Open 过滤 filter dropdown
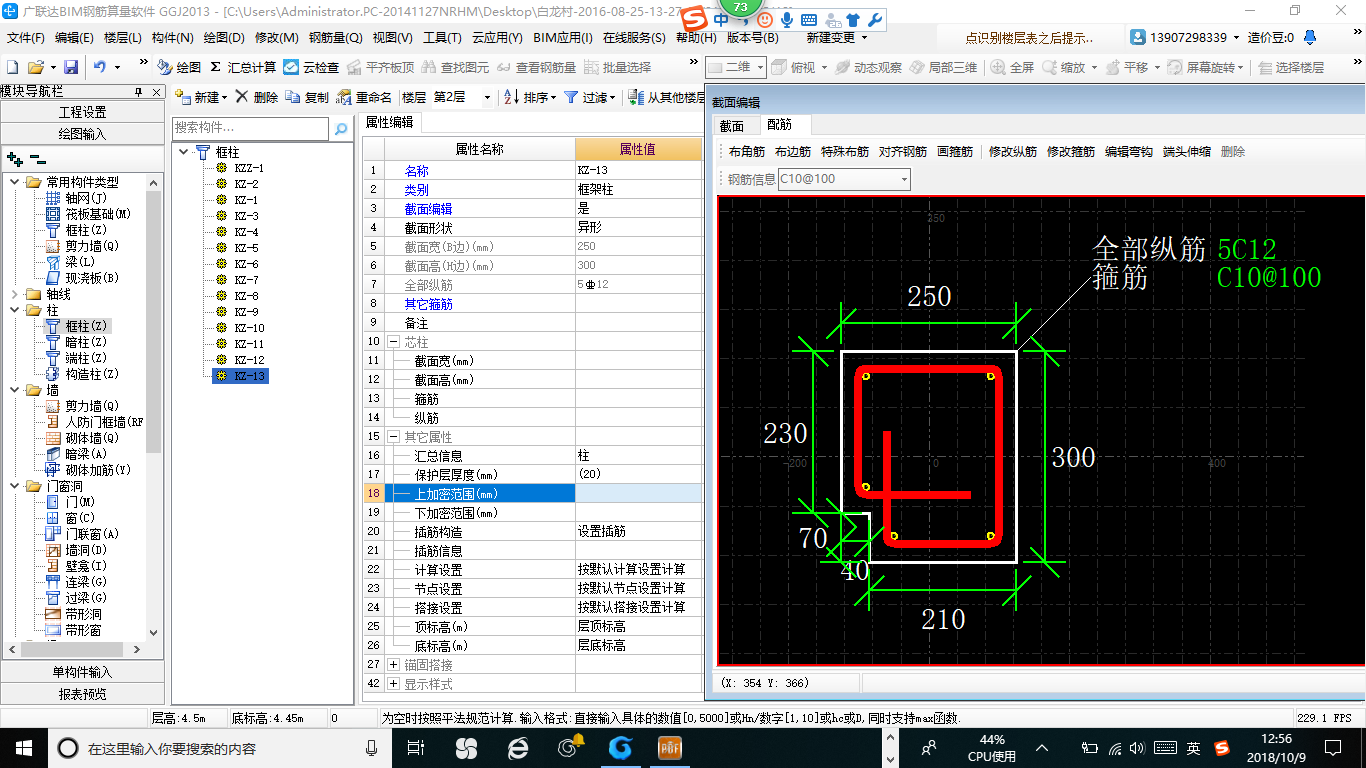The width and height of the screenshot is (1366, 768). 590,97
